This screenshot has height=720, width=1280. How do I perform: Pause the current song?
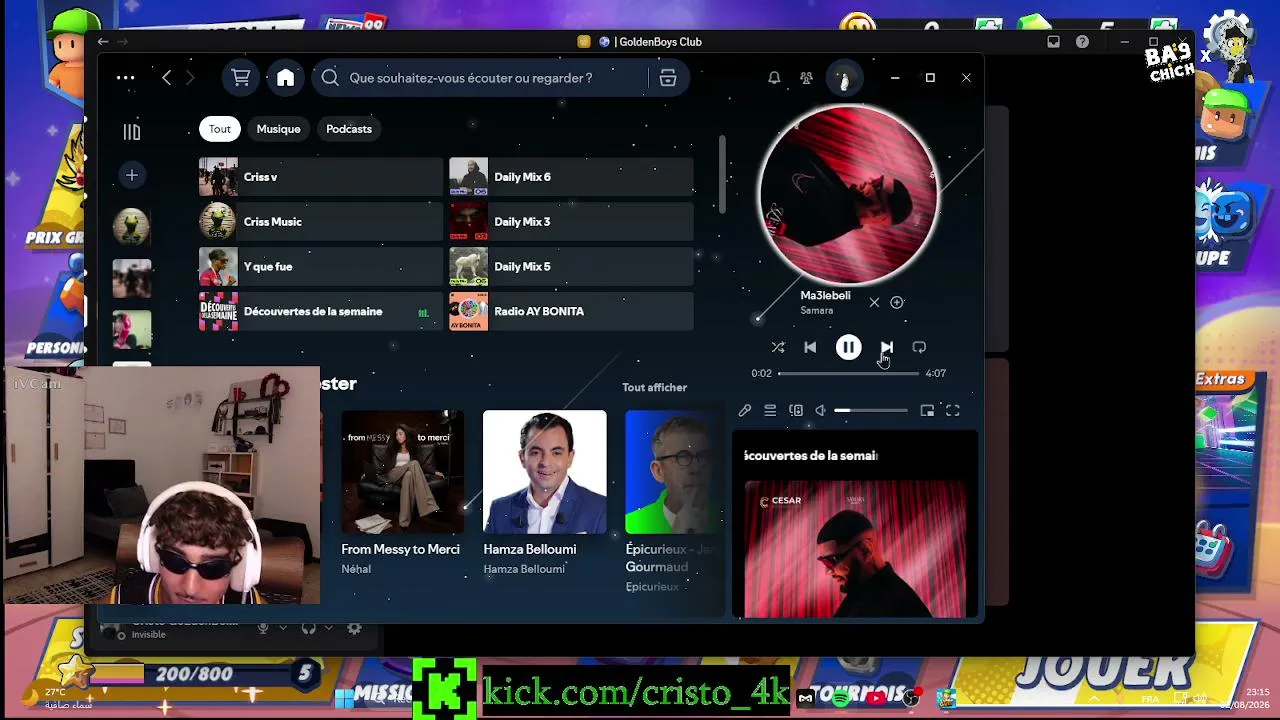pyautogui.click(x=848, y=347)
